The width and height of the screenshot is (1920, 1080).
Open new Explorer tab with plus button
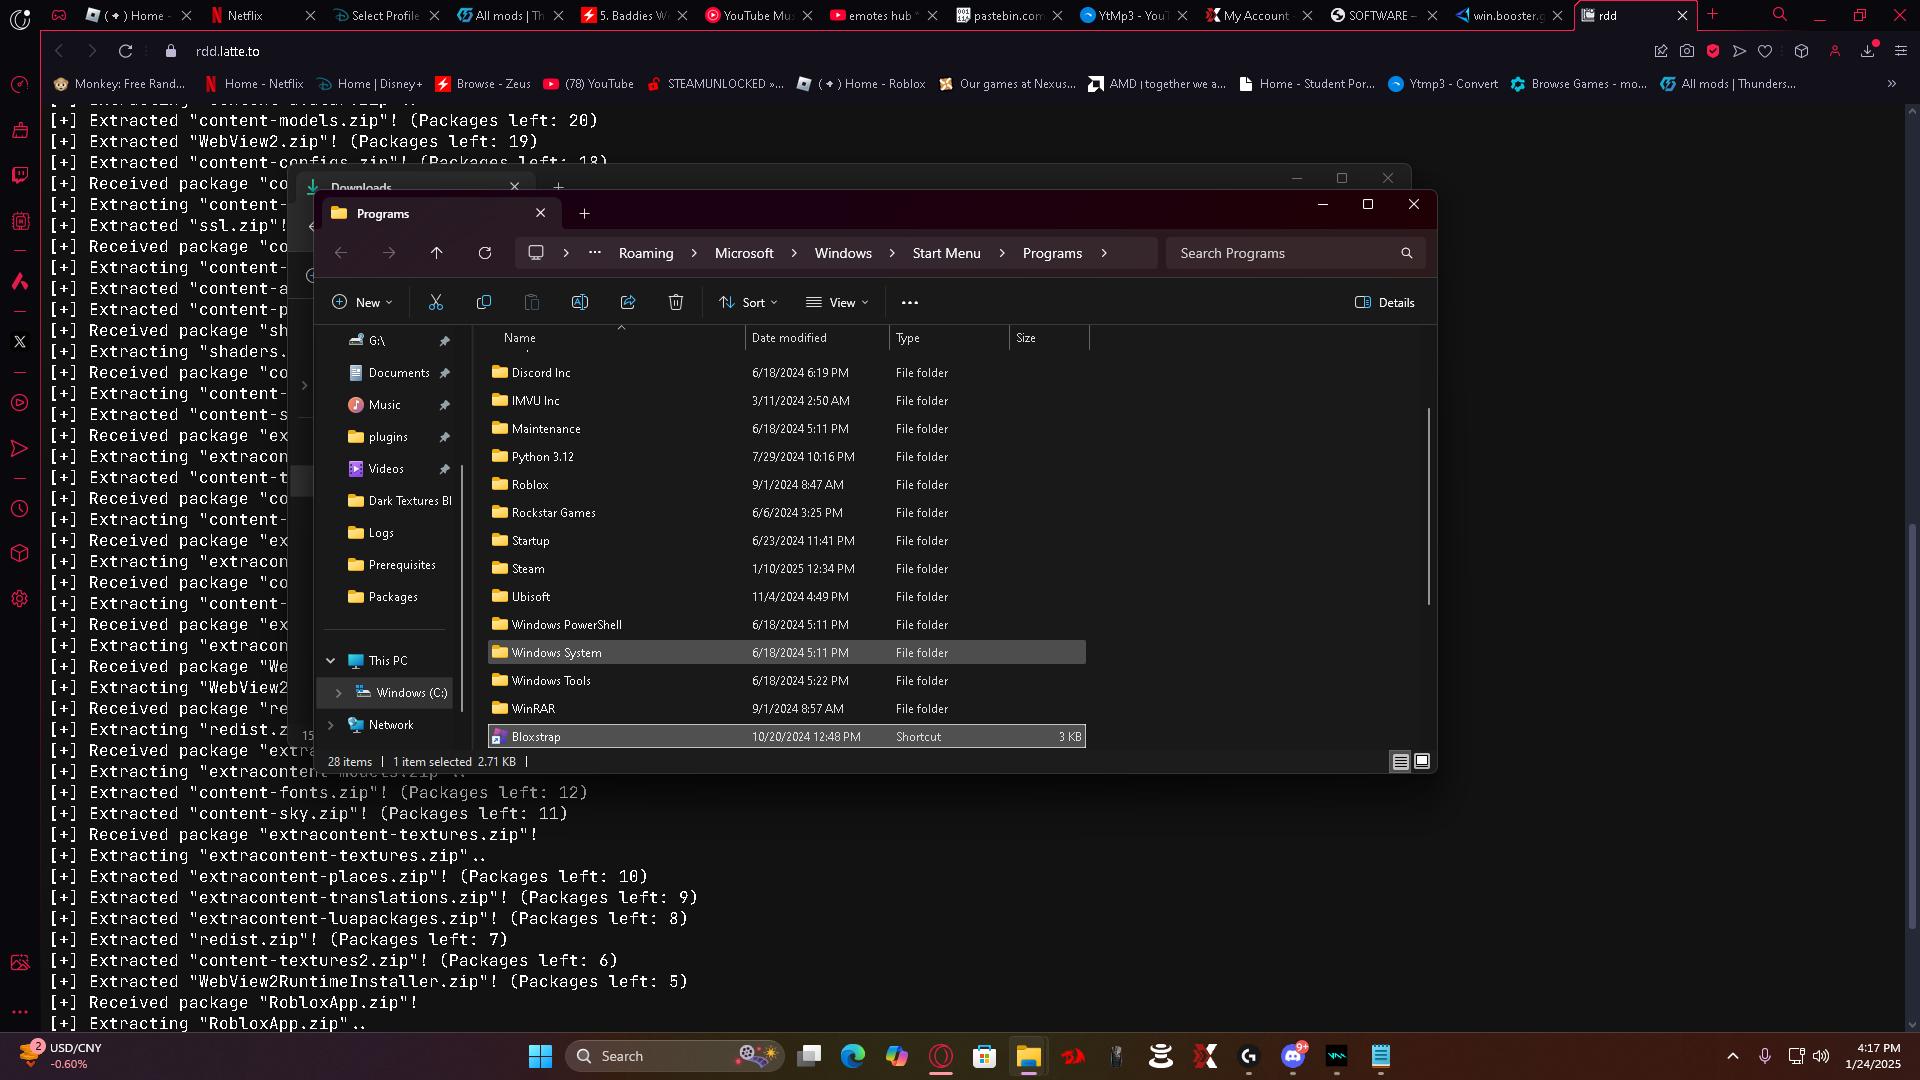[585, 213]
